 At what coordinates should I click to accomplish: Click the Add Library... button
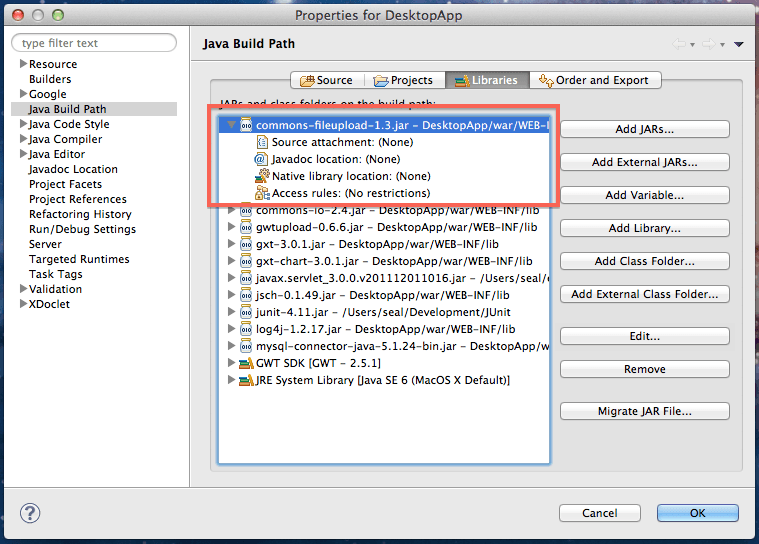click(645, 228)
